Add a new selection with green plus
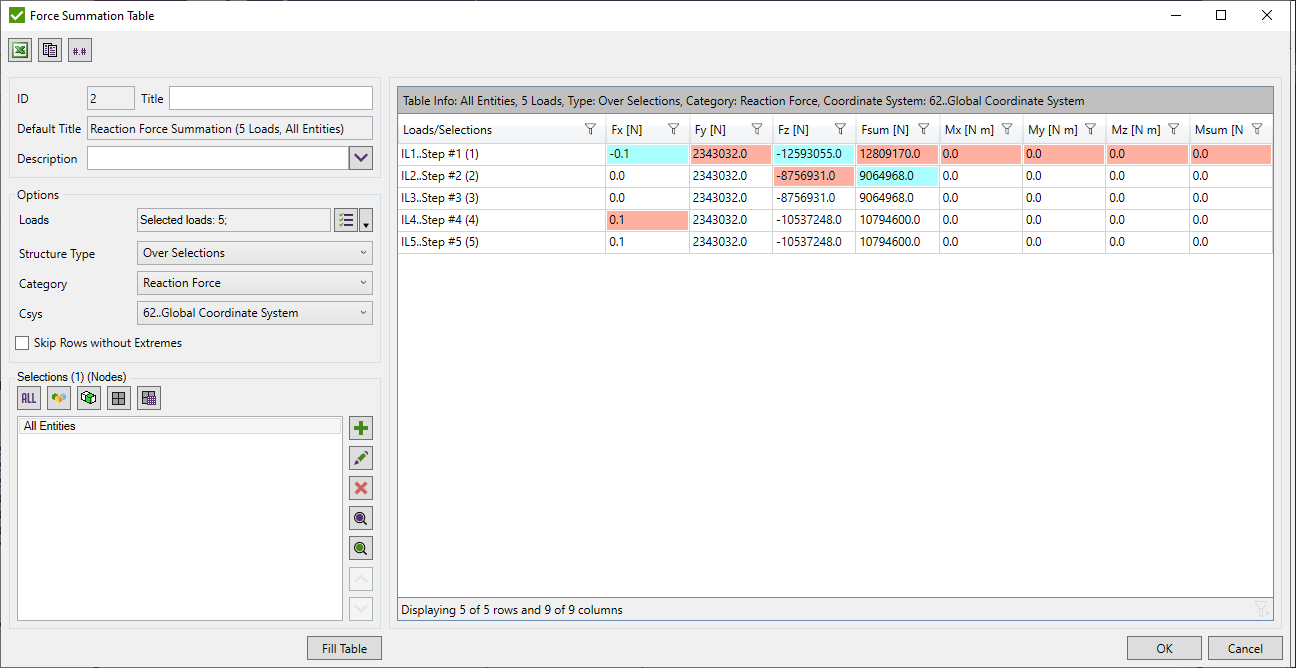The image size is (1296, 668). [x=361, y=429]
